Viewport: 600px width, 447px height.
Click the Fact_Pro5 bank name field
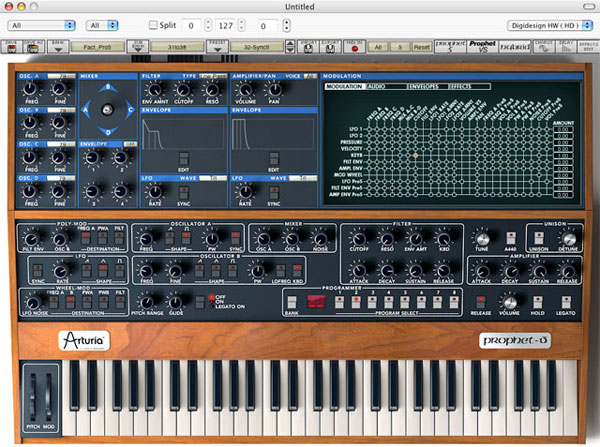pyautogui.click(x=98, y=47)
